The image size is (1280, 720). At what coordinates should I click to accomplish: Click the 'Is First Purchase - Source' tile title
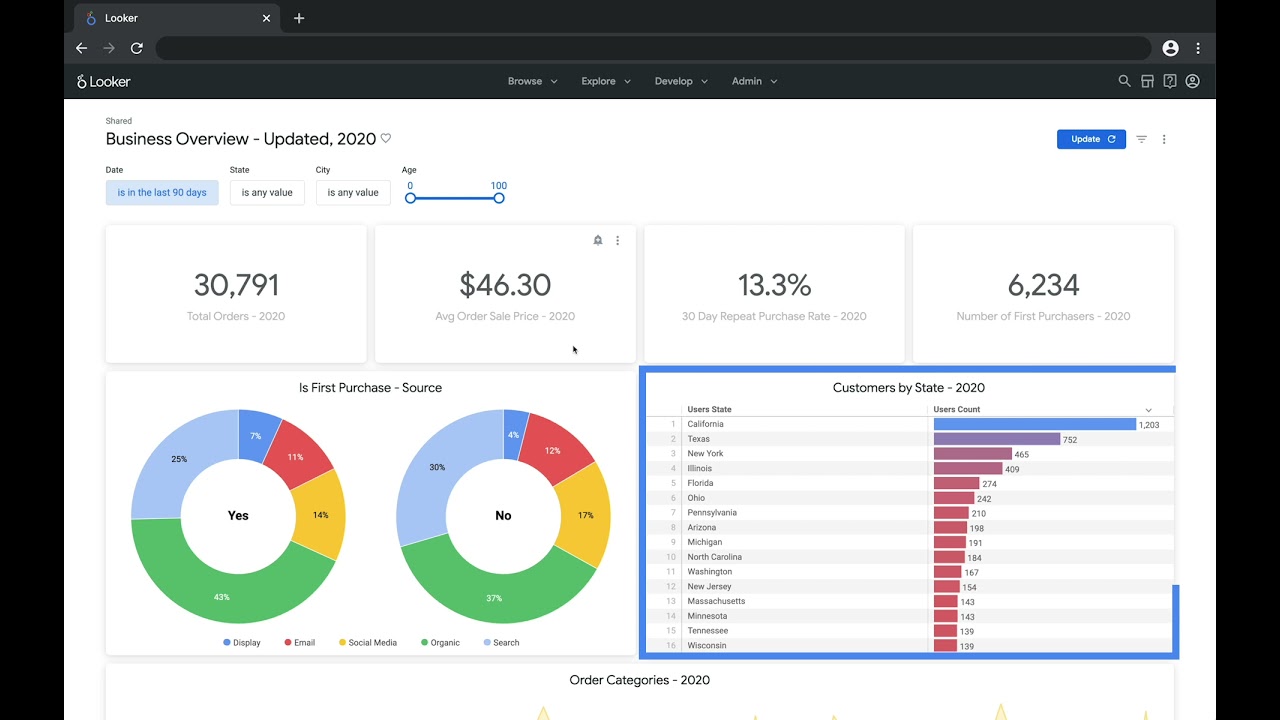(370, 388)
